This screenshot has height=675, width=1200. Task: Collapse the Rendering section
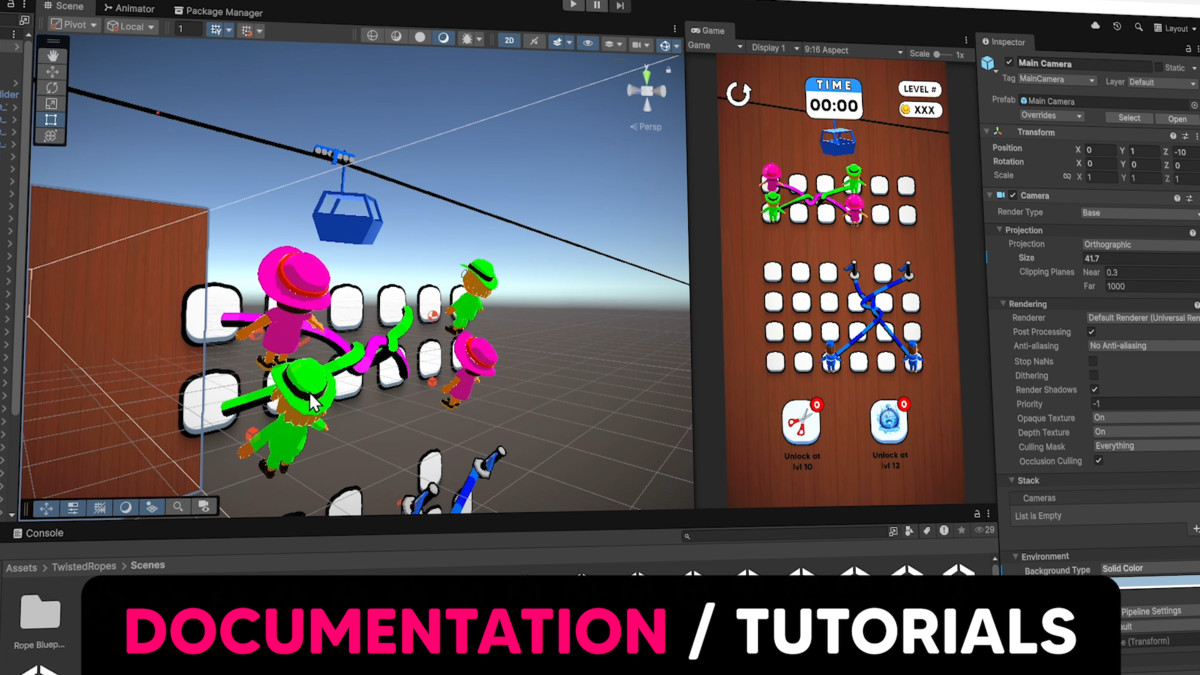pos(1003,303)
